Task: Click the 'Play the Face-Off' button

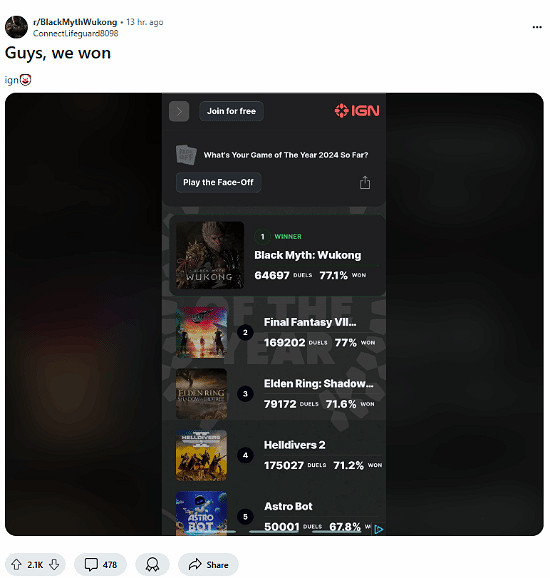Action: coord(218,182)
